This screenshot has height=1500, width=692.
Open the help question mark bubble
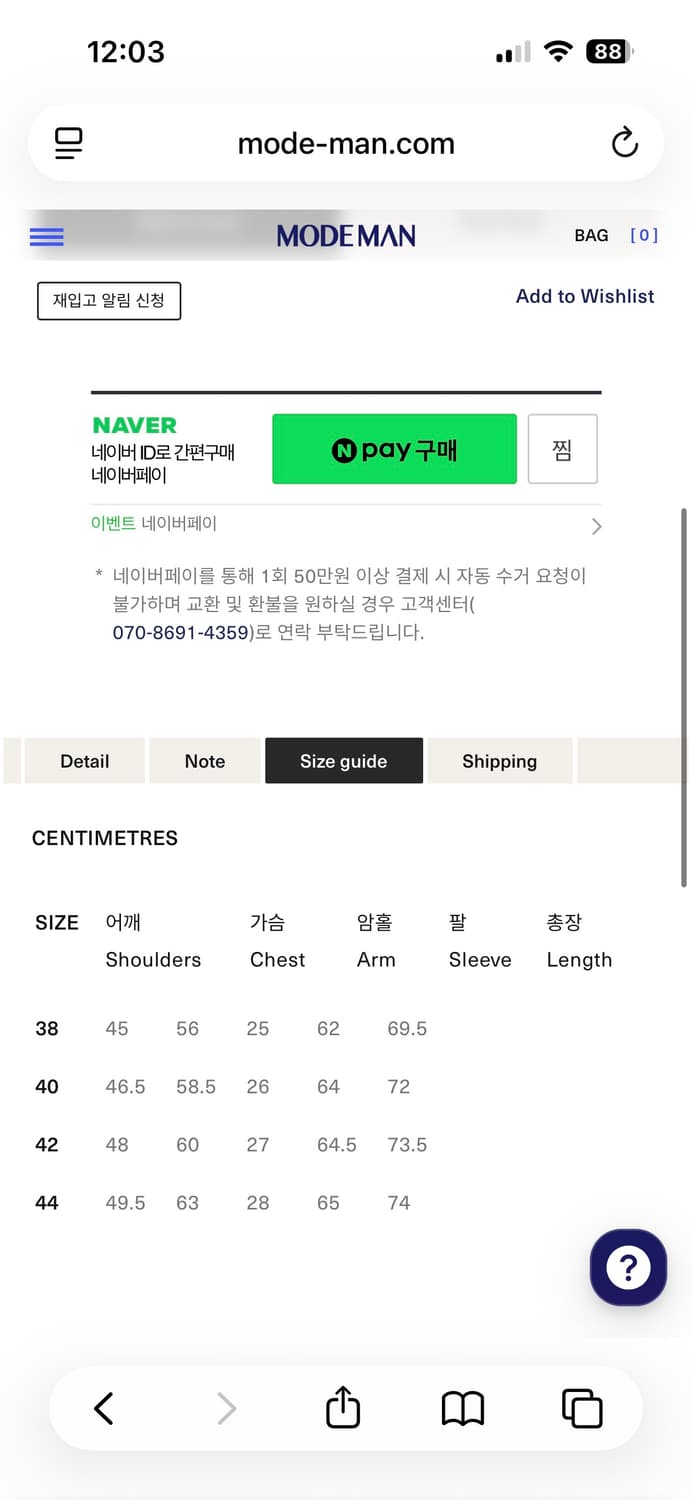tap(627, 1267)
